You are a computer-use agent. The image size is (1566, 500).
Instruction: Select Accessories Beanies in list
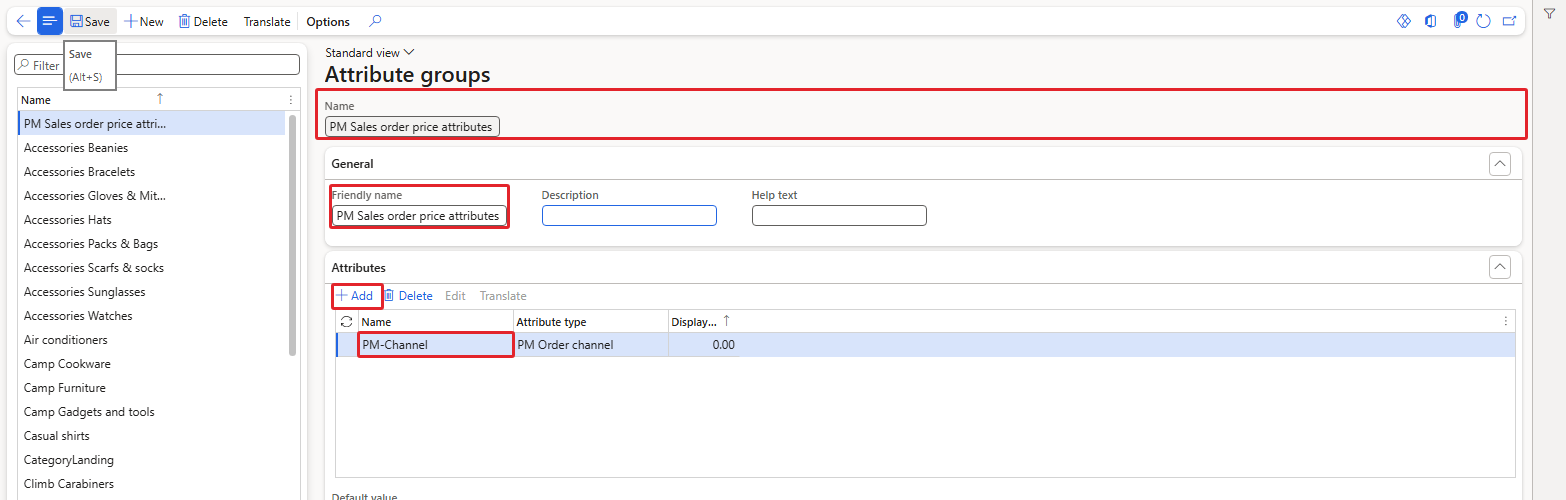[152, 148]
